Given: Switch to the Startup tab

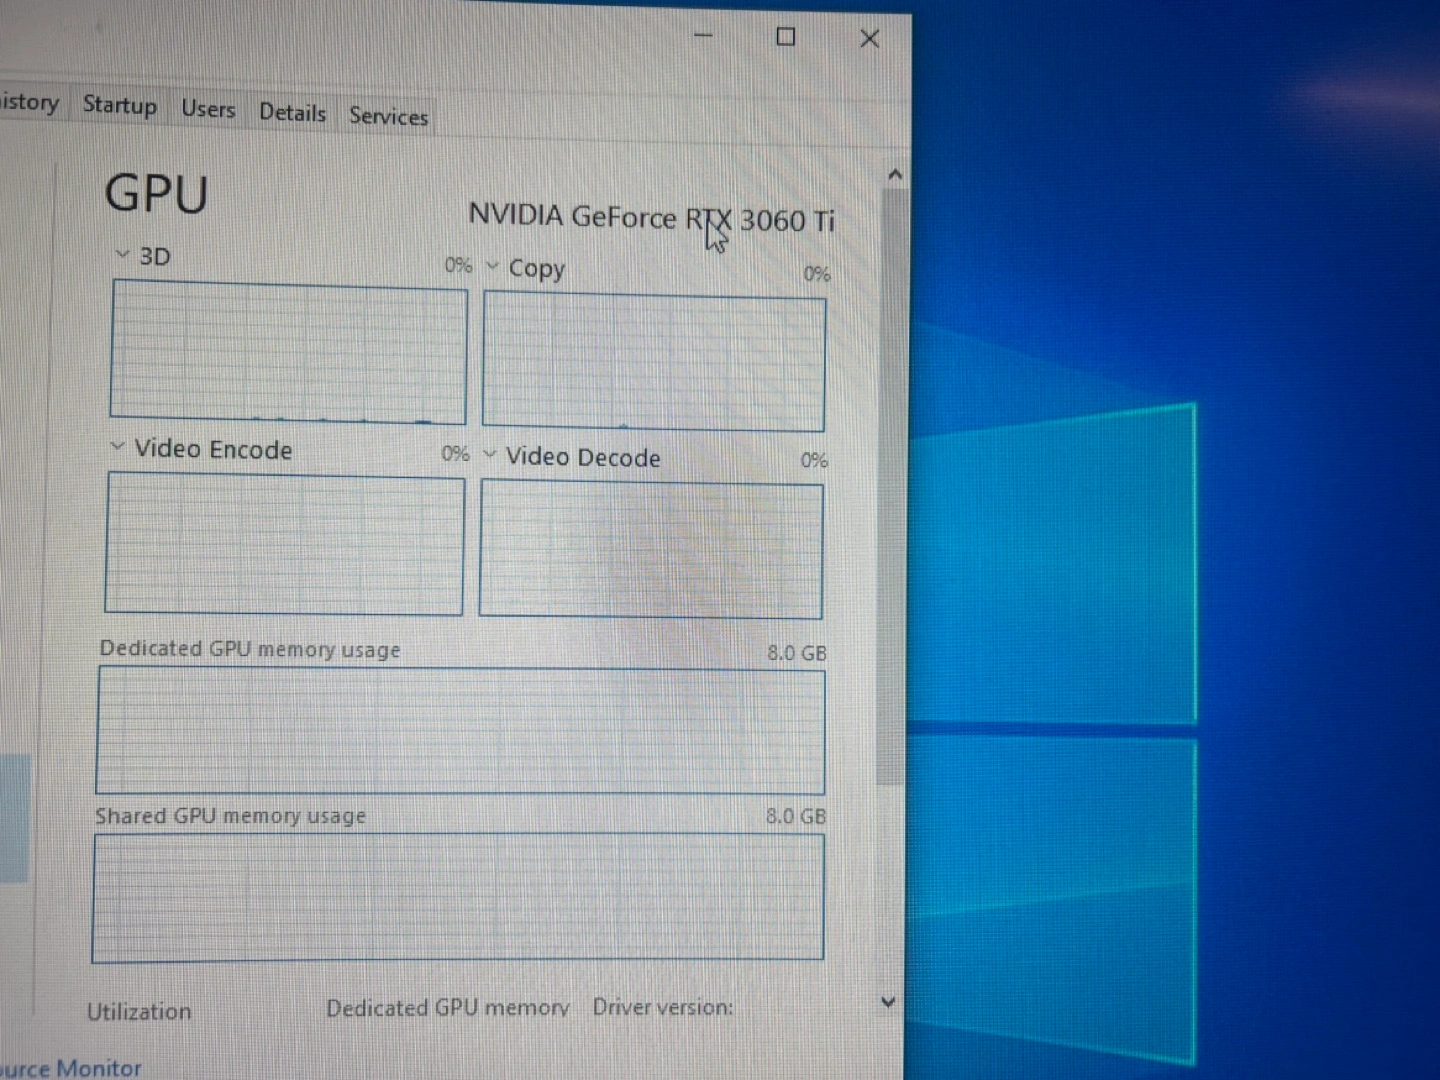Looking at the screenshot, I should pos(119,105).
